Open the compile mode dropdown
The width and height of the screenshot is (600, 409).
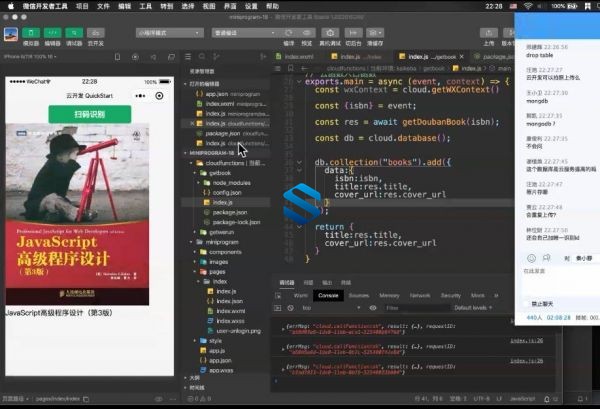pos(244,33)
